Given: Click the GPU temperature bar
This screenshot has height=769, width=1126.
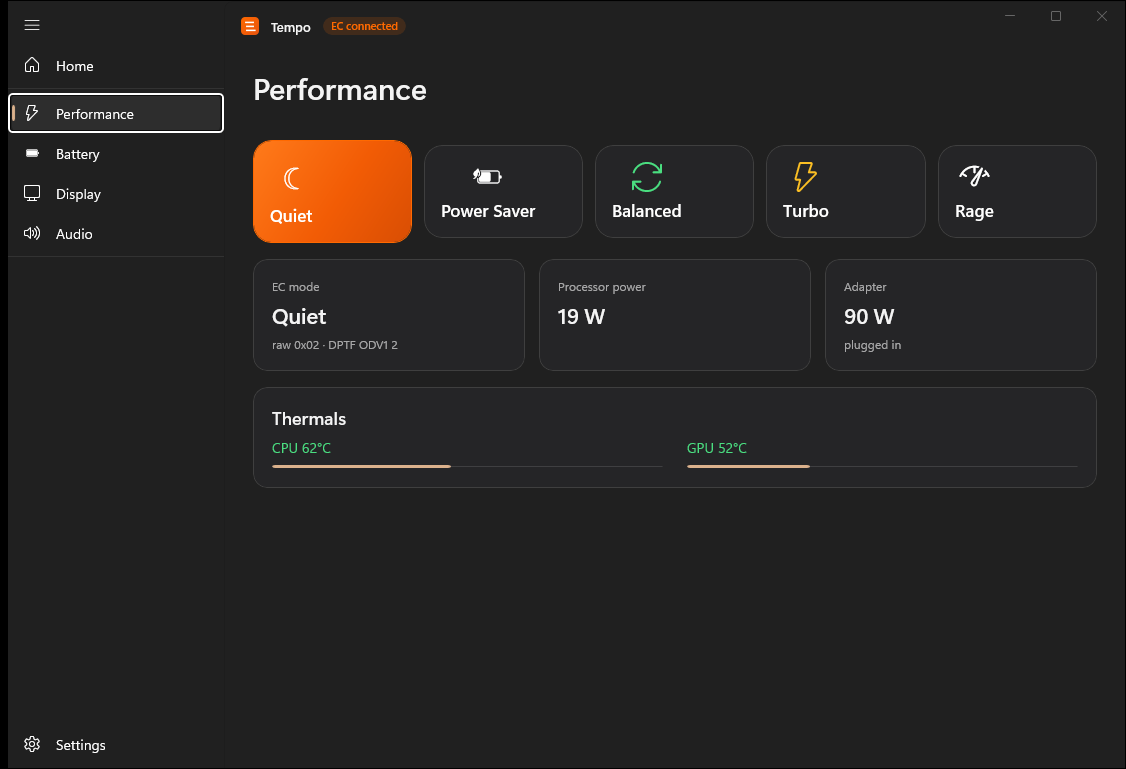Looking at the screenshot, I should (883, 467).
